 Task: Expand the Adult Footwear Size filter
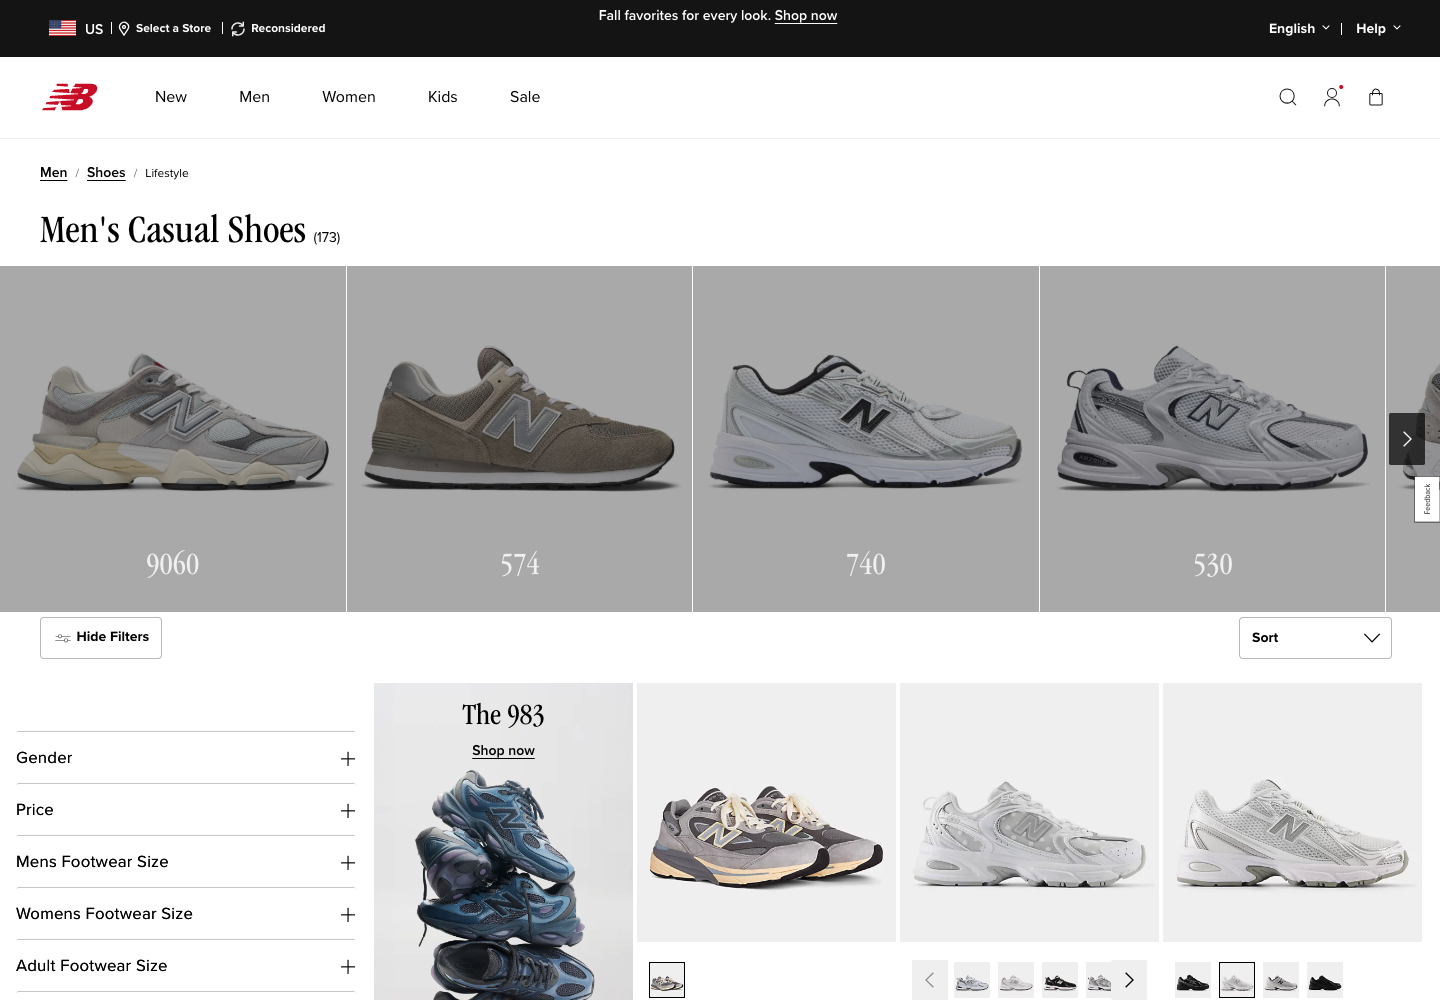pos(186,966)
